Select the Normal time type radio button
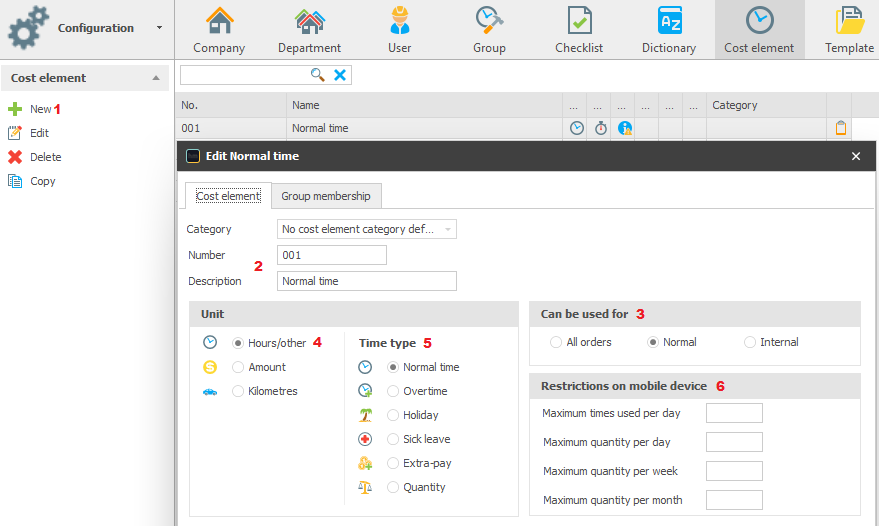The image size is (879, 526). click(x=393, y=367)
